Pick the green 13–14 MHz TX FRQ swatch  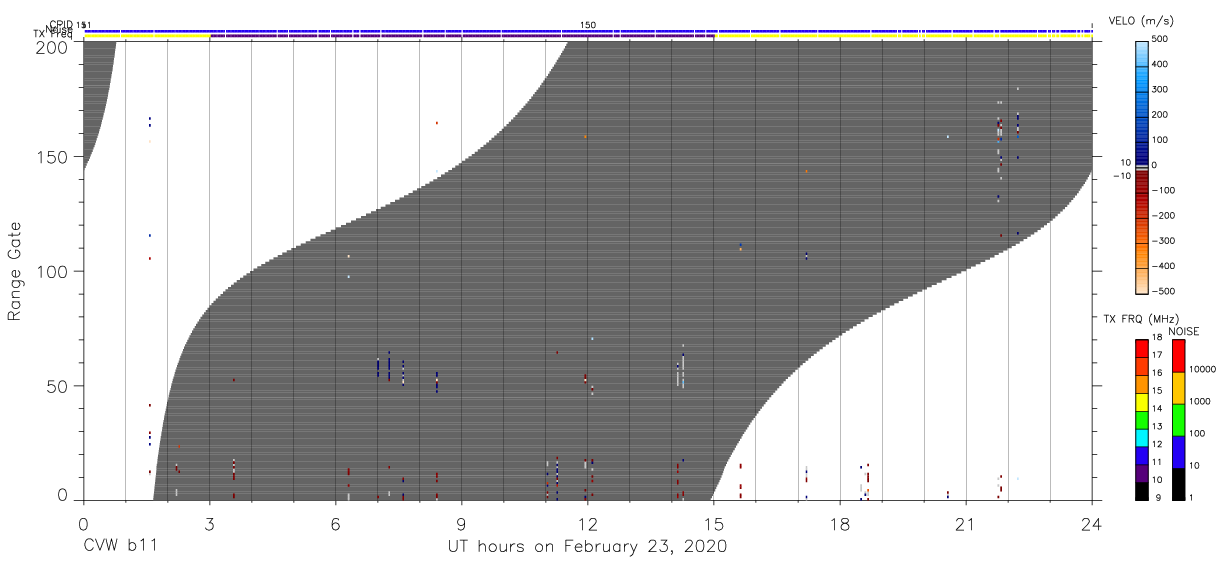pos(1141,419)
